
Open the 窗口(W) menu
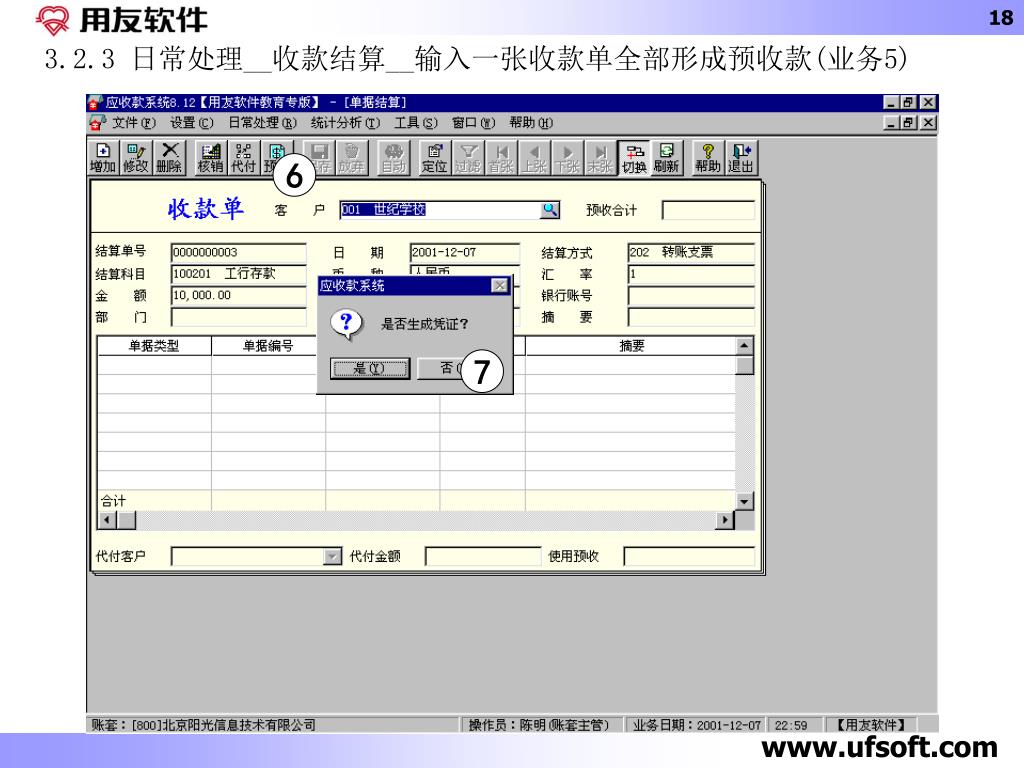(473, 123)
